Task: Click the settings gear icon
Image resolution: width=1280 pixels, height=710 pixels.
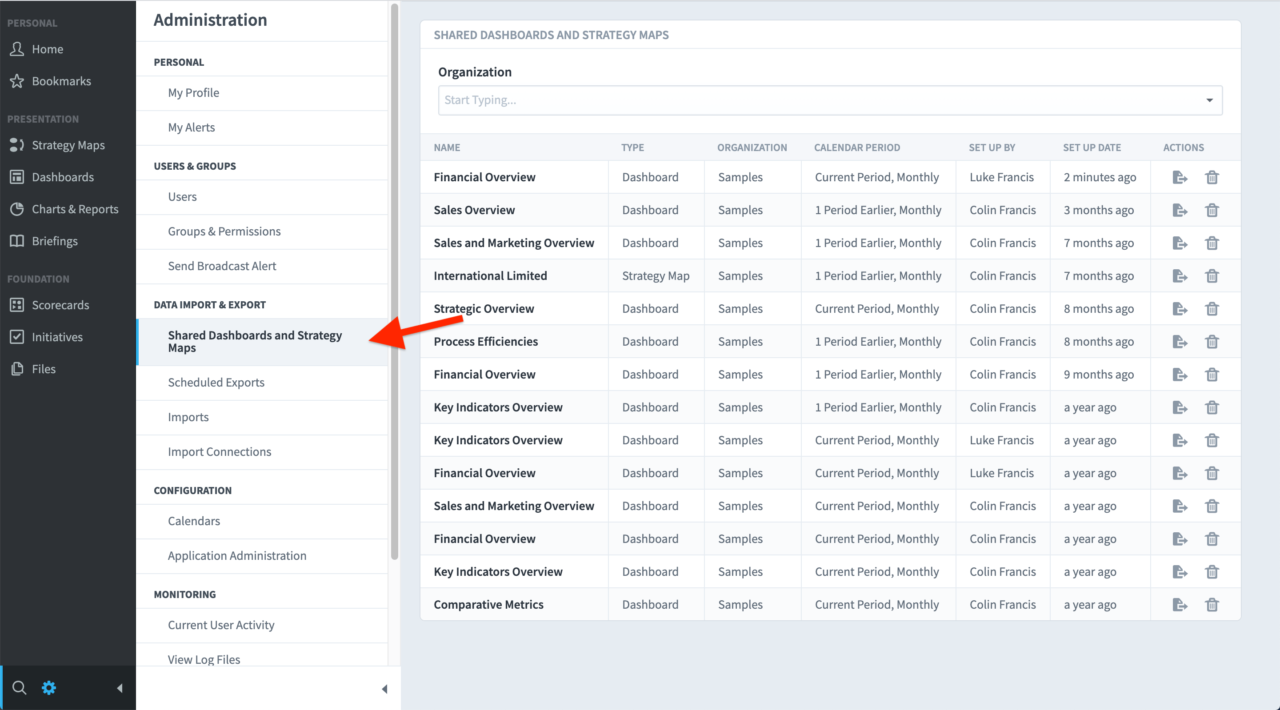Action: click(x=48, y=688)
